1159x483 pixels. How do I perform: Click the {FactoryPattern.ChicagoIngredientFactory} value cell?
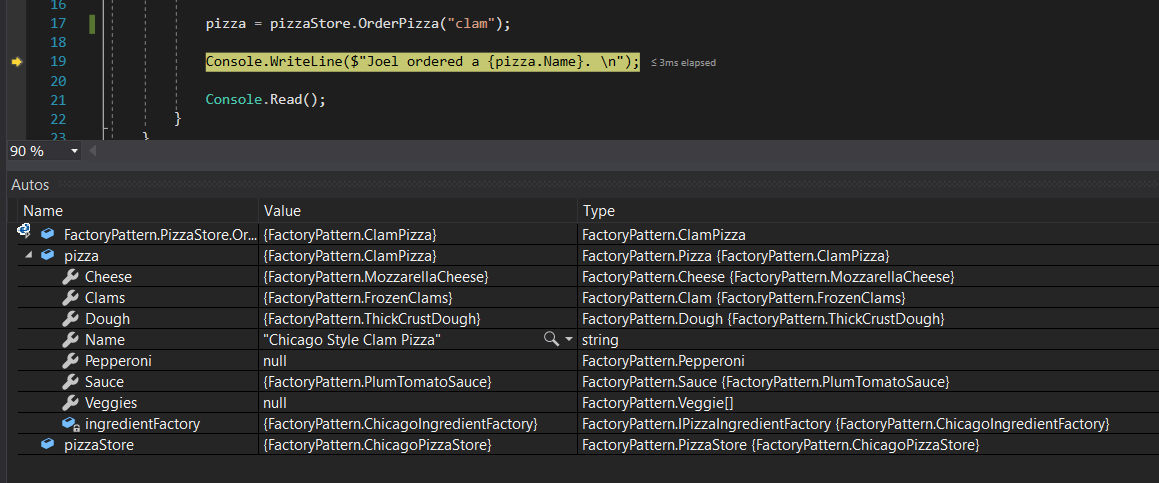(x=418, y=424)
